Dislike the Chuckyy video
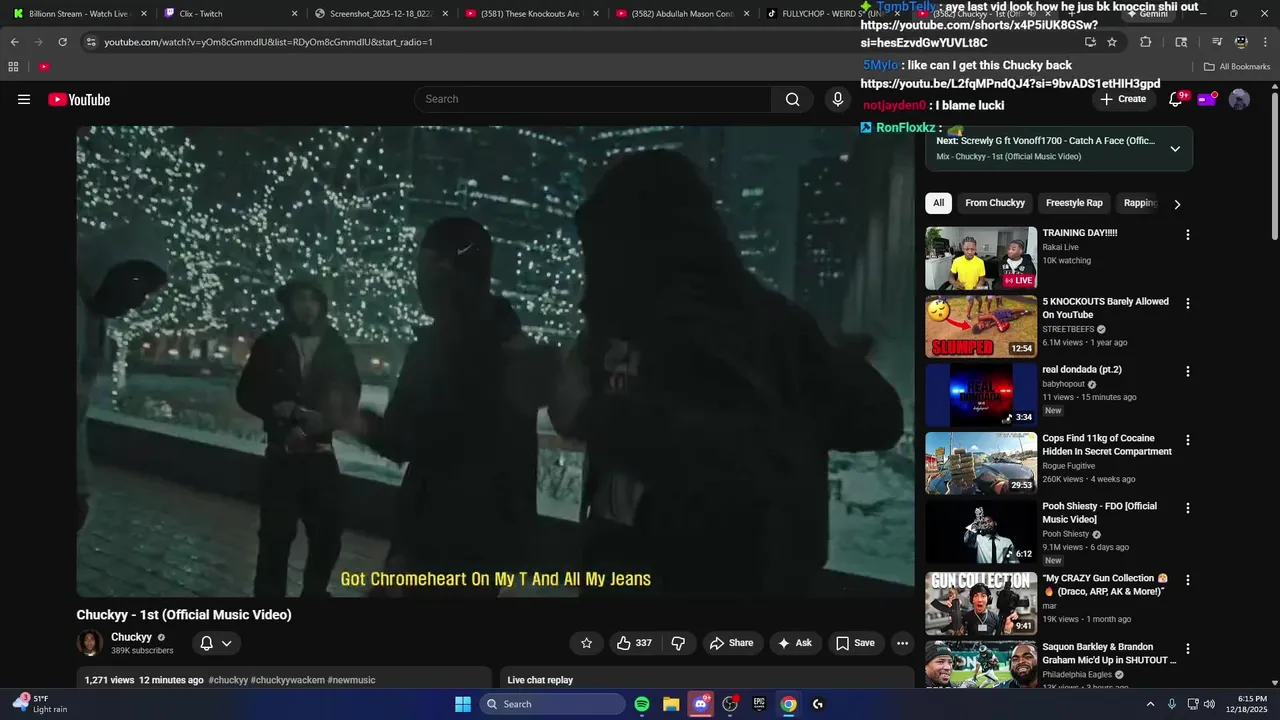Screen dimensions: 1280x720 point(678,643)
